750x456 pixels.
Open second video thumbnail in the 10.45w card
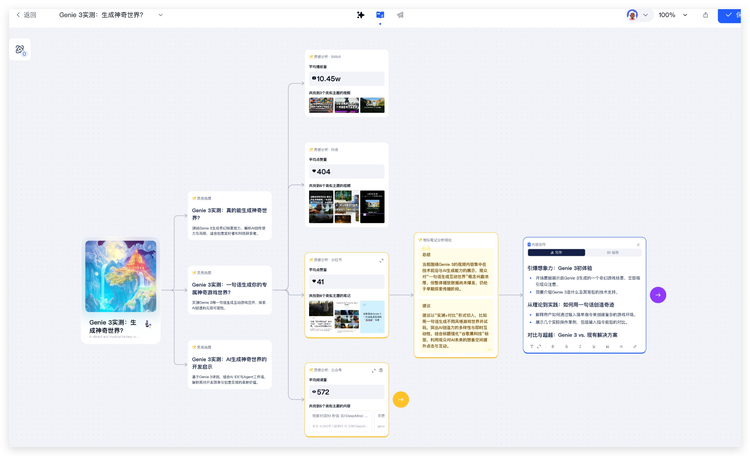pos(347,105)
